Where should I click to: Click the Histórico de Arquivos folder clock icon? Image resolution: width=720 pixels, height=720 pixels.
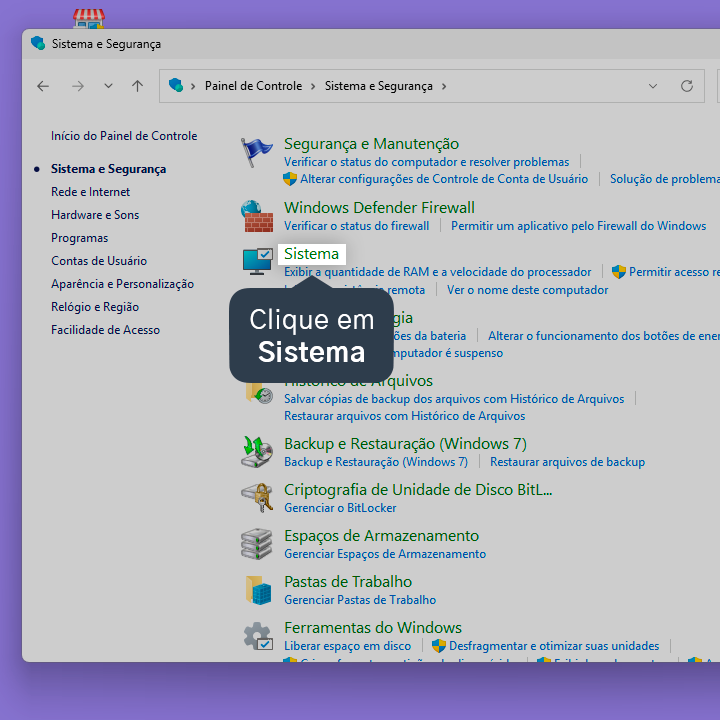(259, 394)
